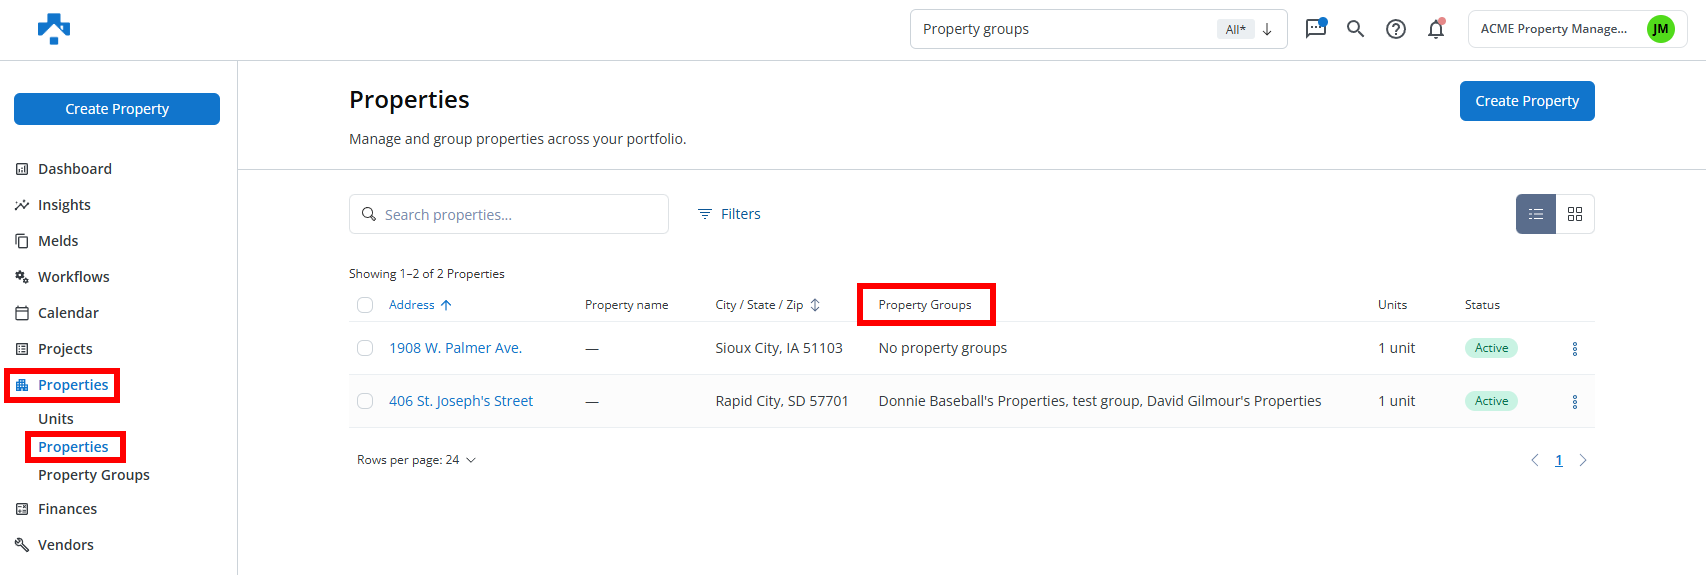Open the help question mark icon
The height and width of the screenshot is (575, 1706).
pyautogui.click(x=1396, y=29)
